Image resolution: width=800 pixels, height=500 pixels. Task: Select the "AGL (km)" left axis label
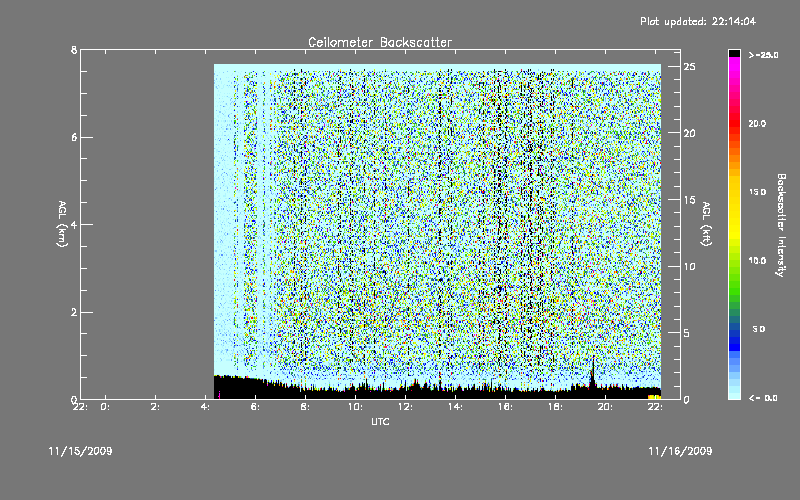pyautogui.click(x=62, y=224)
